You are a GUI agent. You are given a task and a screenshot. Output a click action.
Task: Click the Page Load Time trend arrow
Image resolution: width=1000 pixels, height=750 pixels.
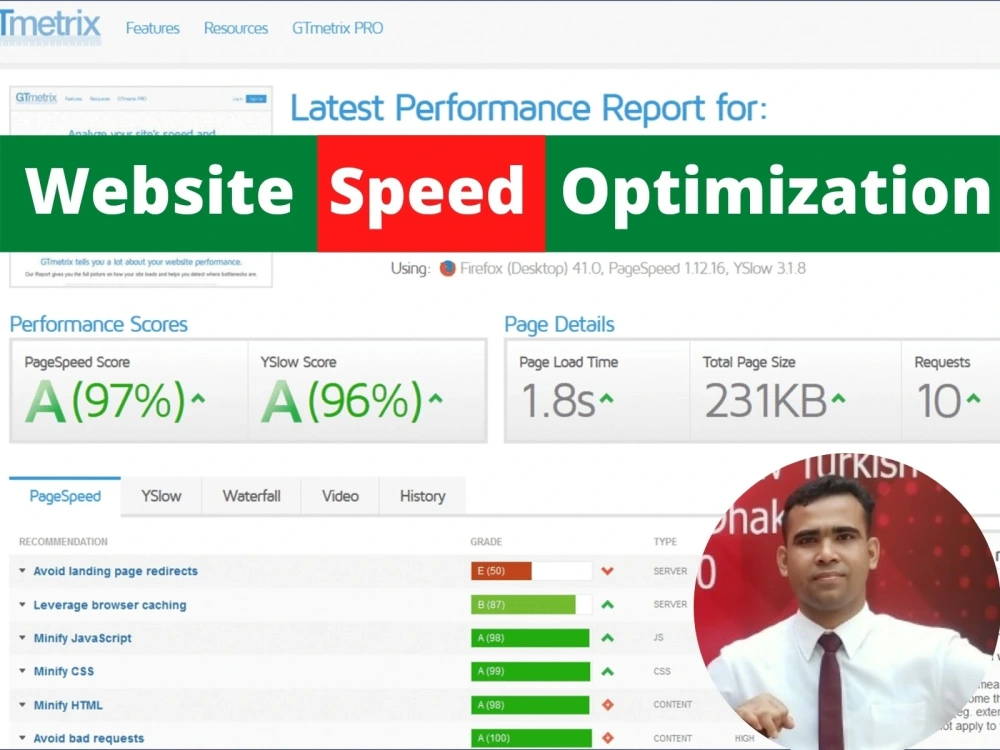(x=607, y=399)
